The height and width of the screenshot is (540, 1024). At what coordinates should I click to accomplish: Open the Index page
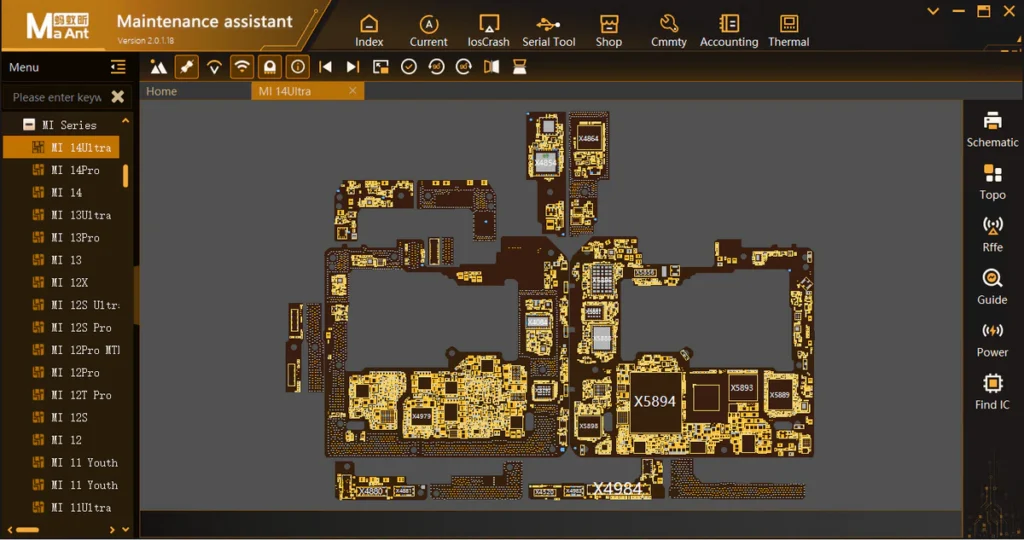pyautogui.click(x=369, y=31)
